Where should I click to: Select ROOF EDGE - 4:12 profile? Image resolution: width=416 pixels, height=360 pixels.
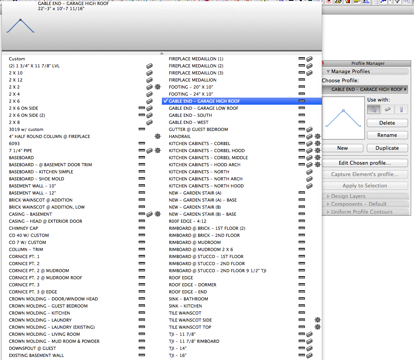[x=188, y=221]
